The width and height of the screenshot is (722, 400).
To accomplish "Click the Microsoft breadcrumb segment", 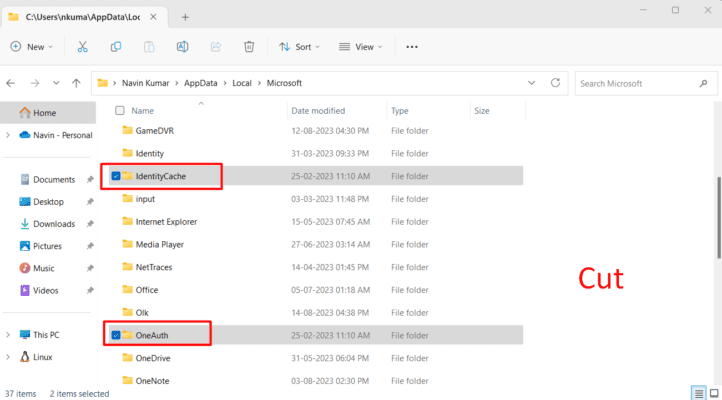I will 284,83.
